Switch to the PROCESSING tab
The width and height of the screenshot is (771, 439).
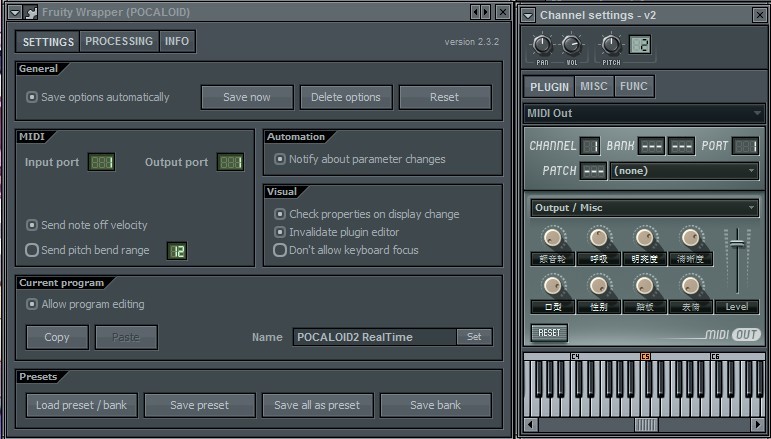119,41
